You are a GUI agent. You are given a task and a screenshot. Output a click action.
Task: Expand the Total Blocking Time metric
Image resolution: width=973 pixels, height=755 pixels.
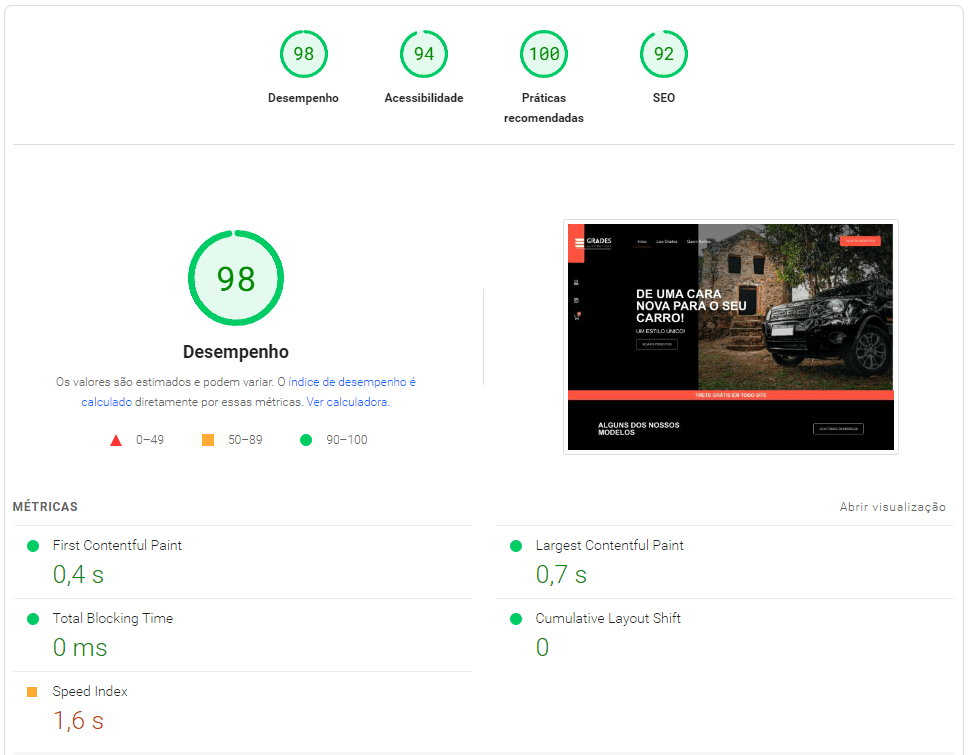point(113,619)
